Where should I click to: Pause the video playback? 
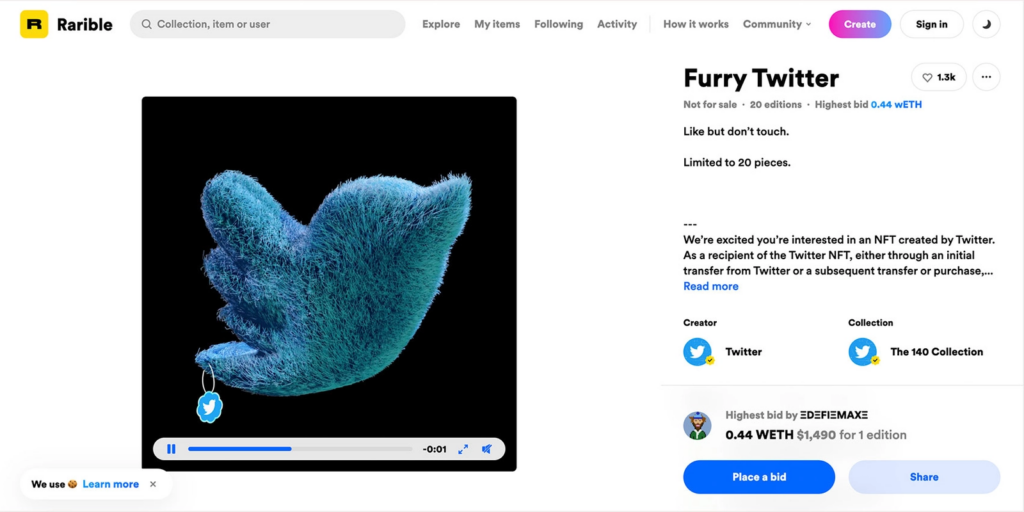click(171, 449)
